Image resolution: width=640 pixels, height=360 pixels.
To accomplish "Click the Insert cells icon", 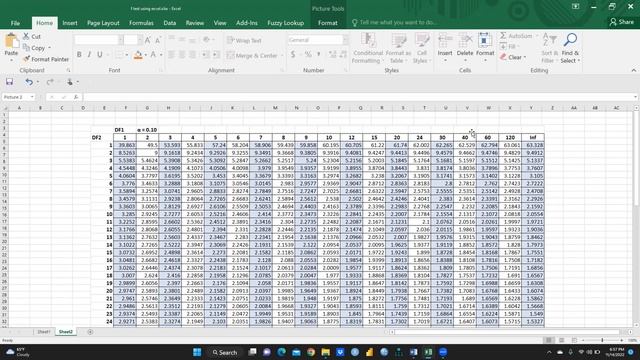I will pos(445,41).
